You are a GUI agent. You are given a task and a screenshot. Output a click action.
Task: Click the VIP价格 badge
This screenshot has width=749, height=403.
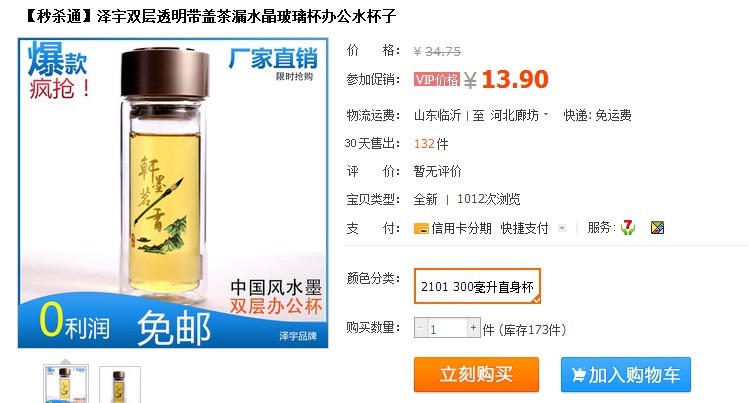pos(437,79)
